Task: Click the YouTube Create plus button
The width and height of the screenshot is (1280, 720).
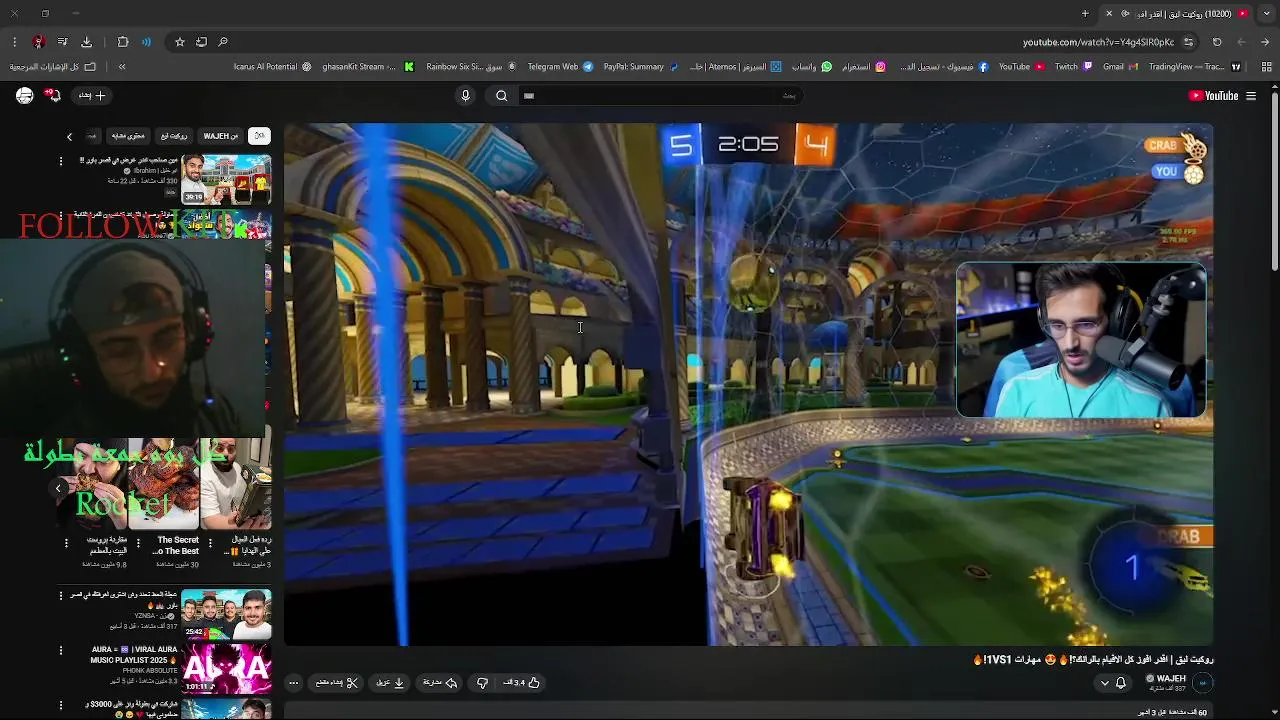Action: (92, 96)
